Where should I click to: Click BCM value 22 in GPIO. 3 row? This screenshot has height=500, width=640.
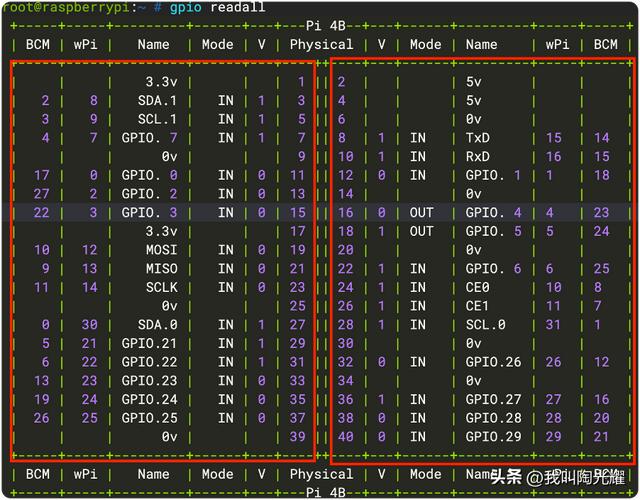point(42,213)
